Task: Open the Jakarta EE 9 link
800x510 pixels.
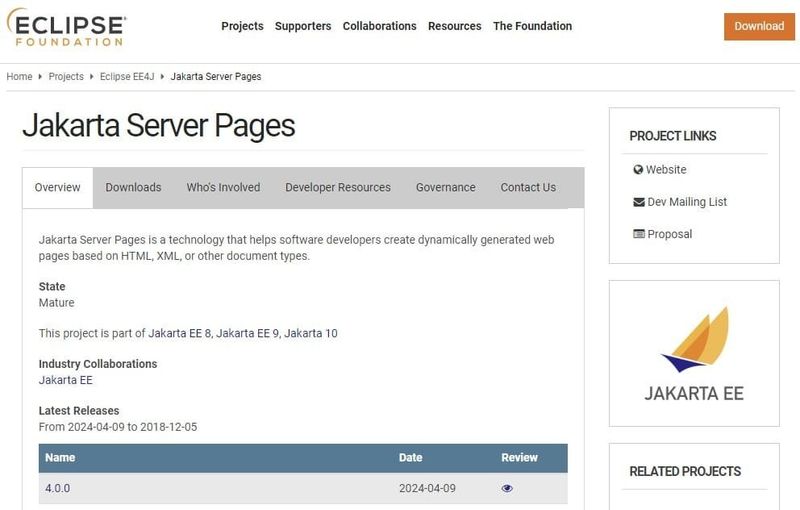Action: [x=247, y=334]
